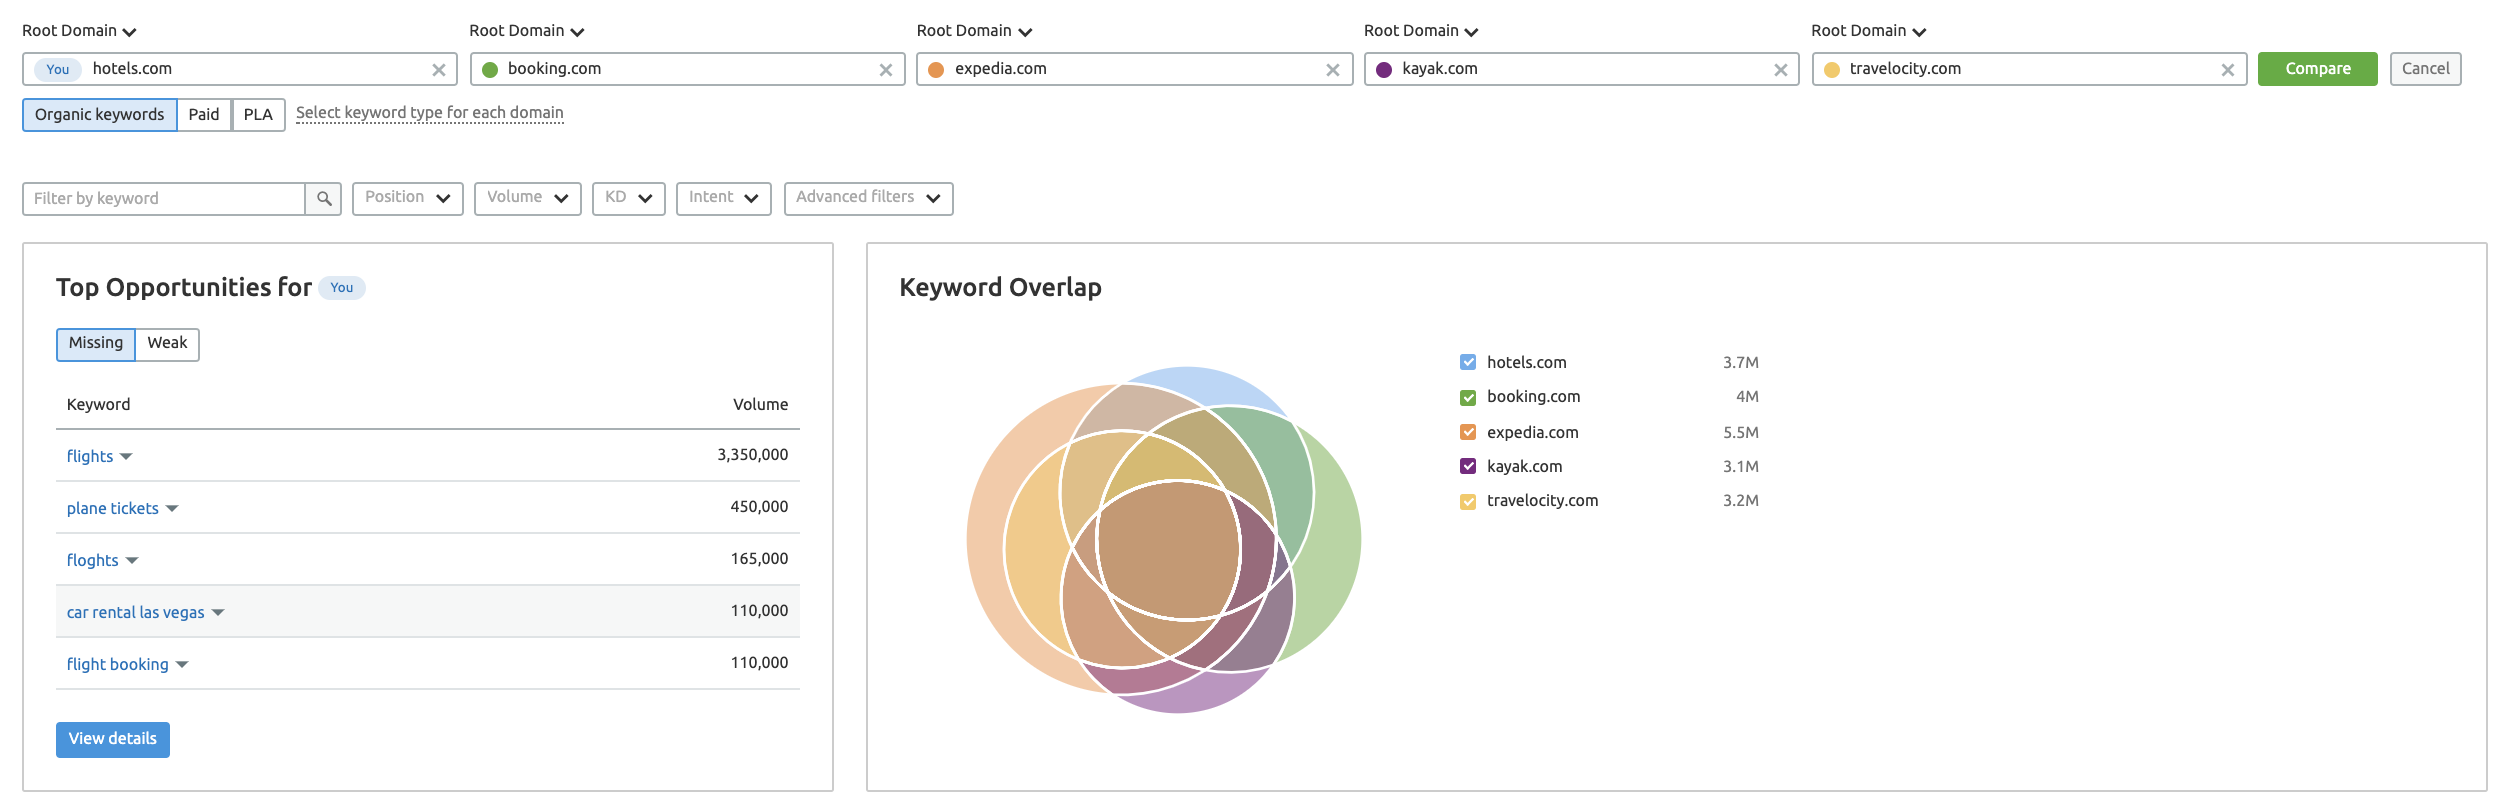Screen dimensions: 2504x804
Task: Click the kayak.com domain input field
Action: (1582, 69)
